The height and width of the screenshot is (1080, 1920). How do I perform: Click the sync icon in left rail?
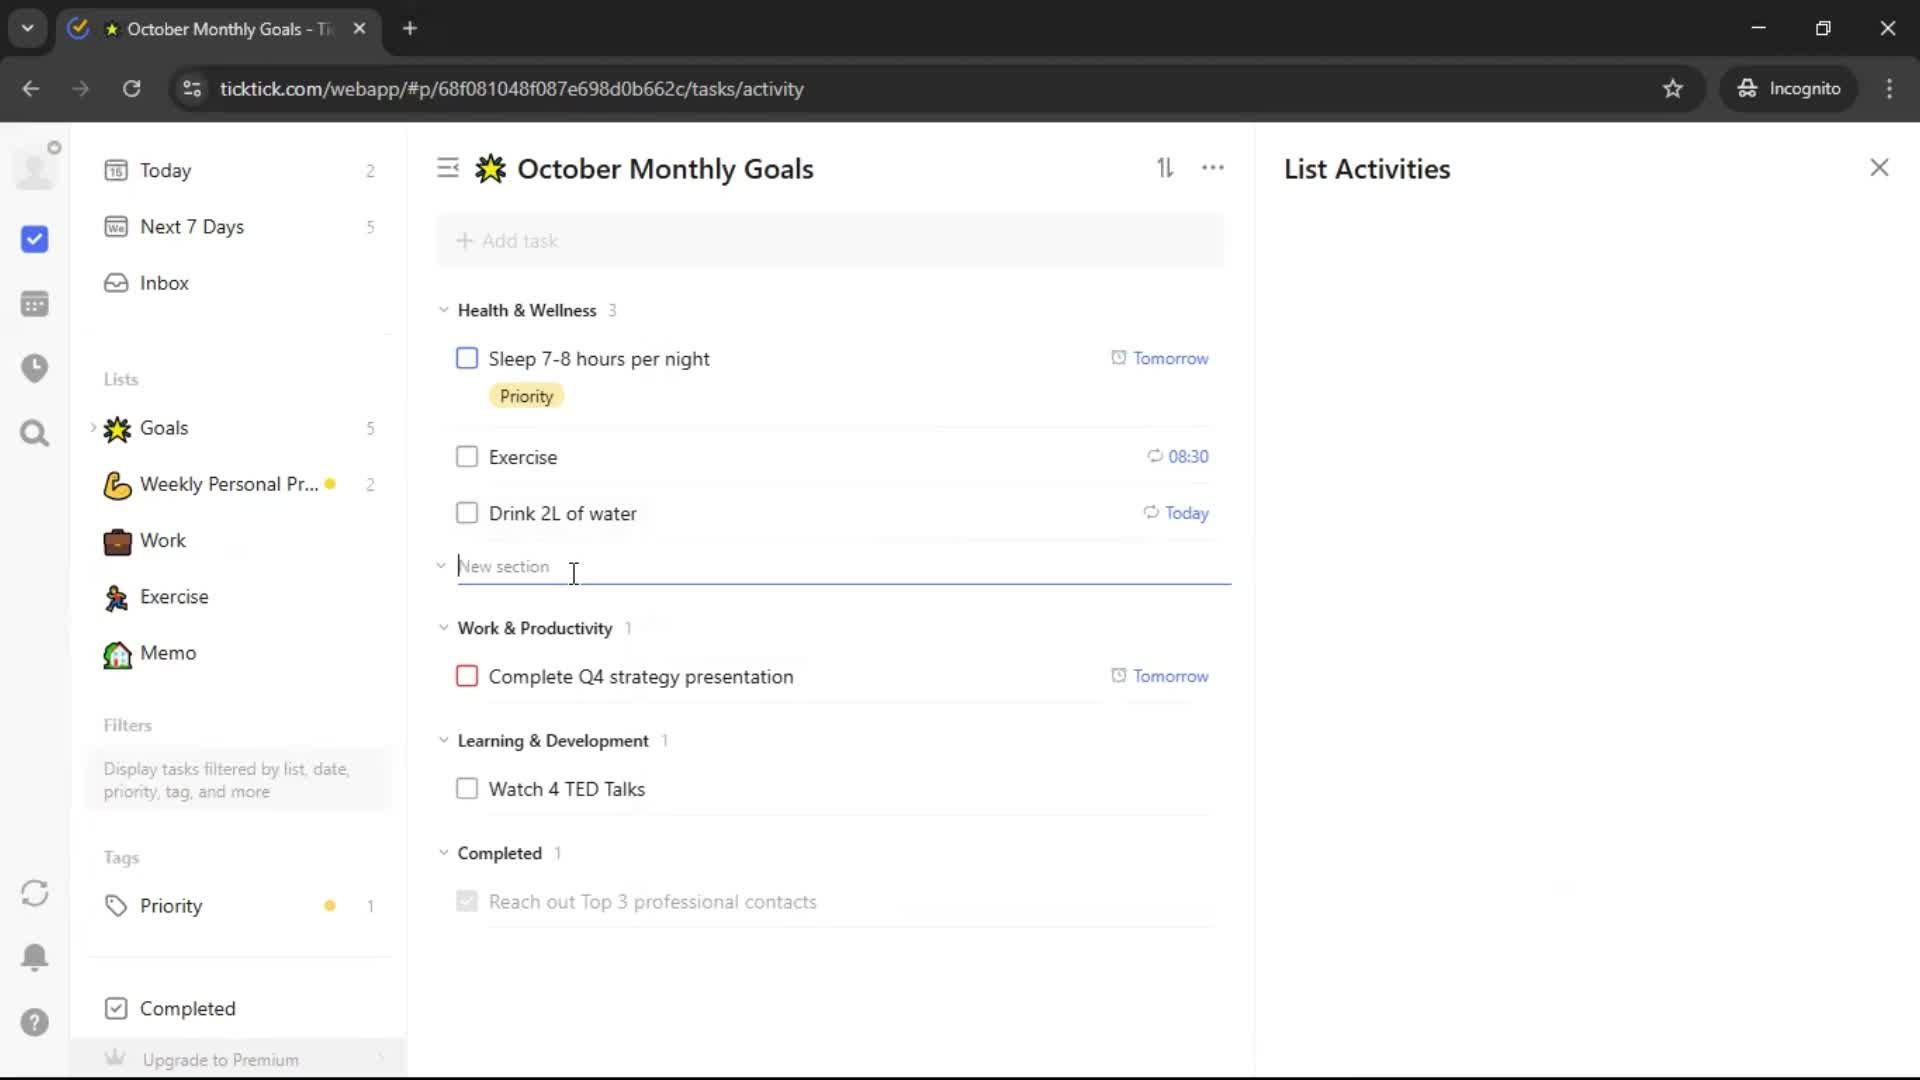pos(35,893)
